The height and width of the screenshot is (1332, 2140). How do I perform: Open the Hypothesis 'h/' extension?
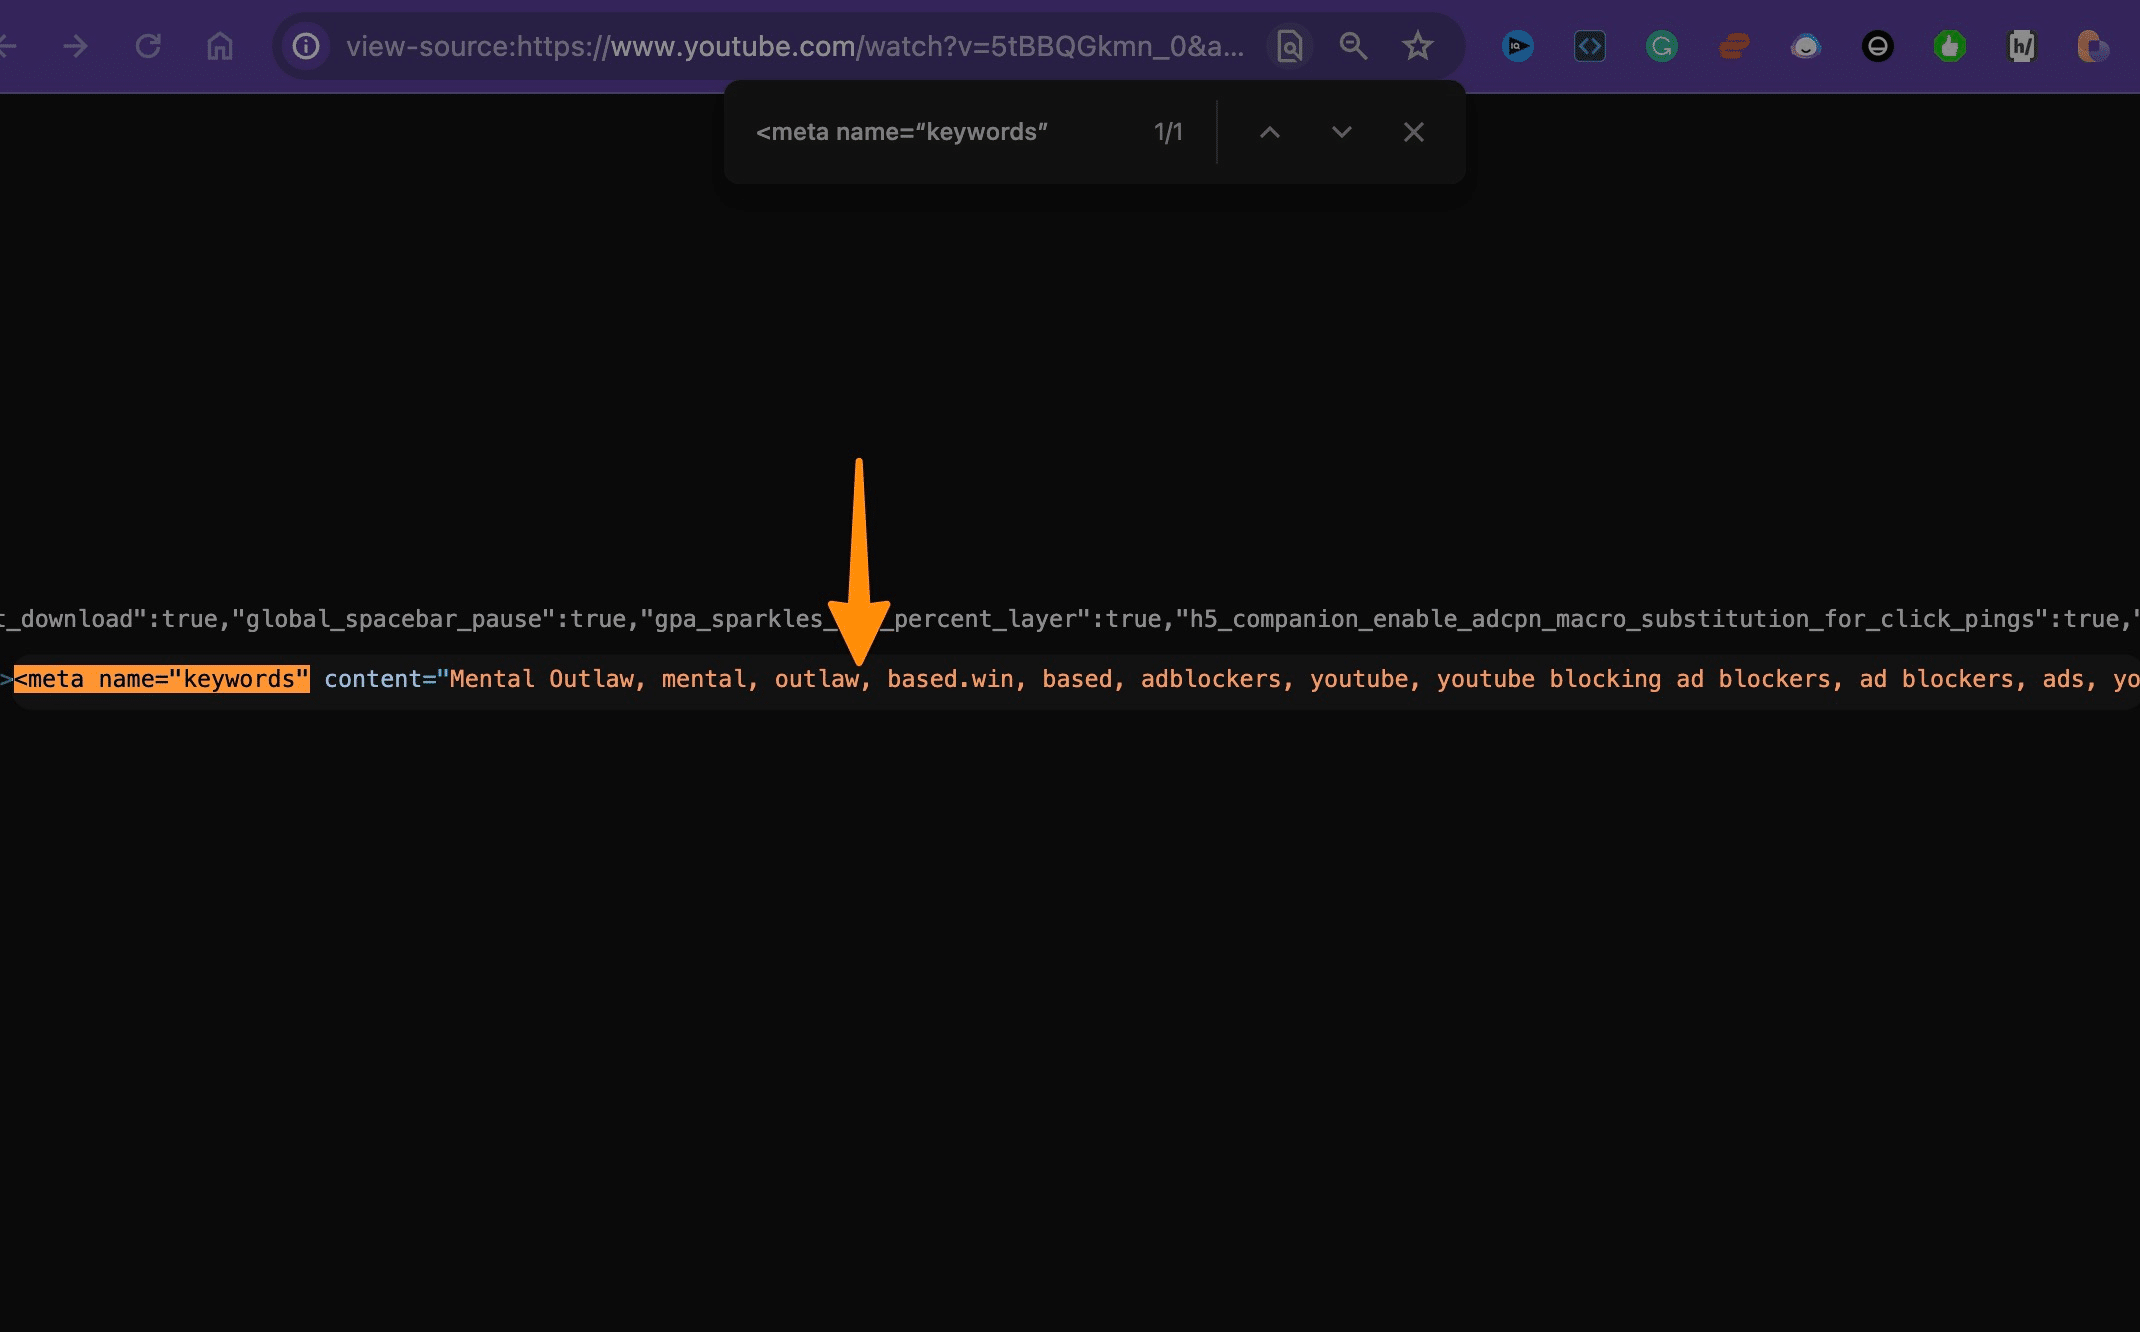click(x=2022, y=46)
